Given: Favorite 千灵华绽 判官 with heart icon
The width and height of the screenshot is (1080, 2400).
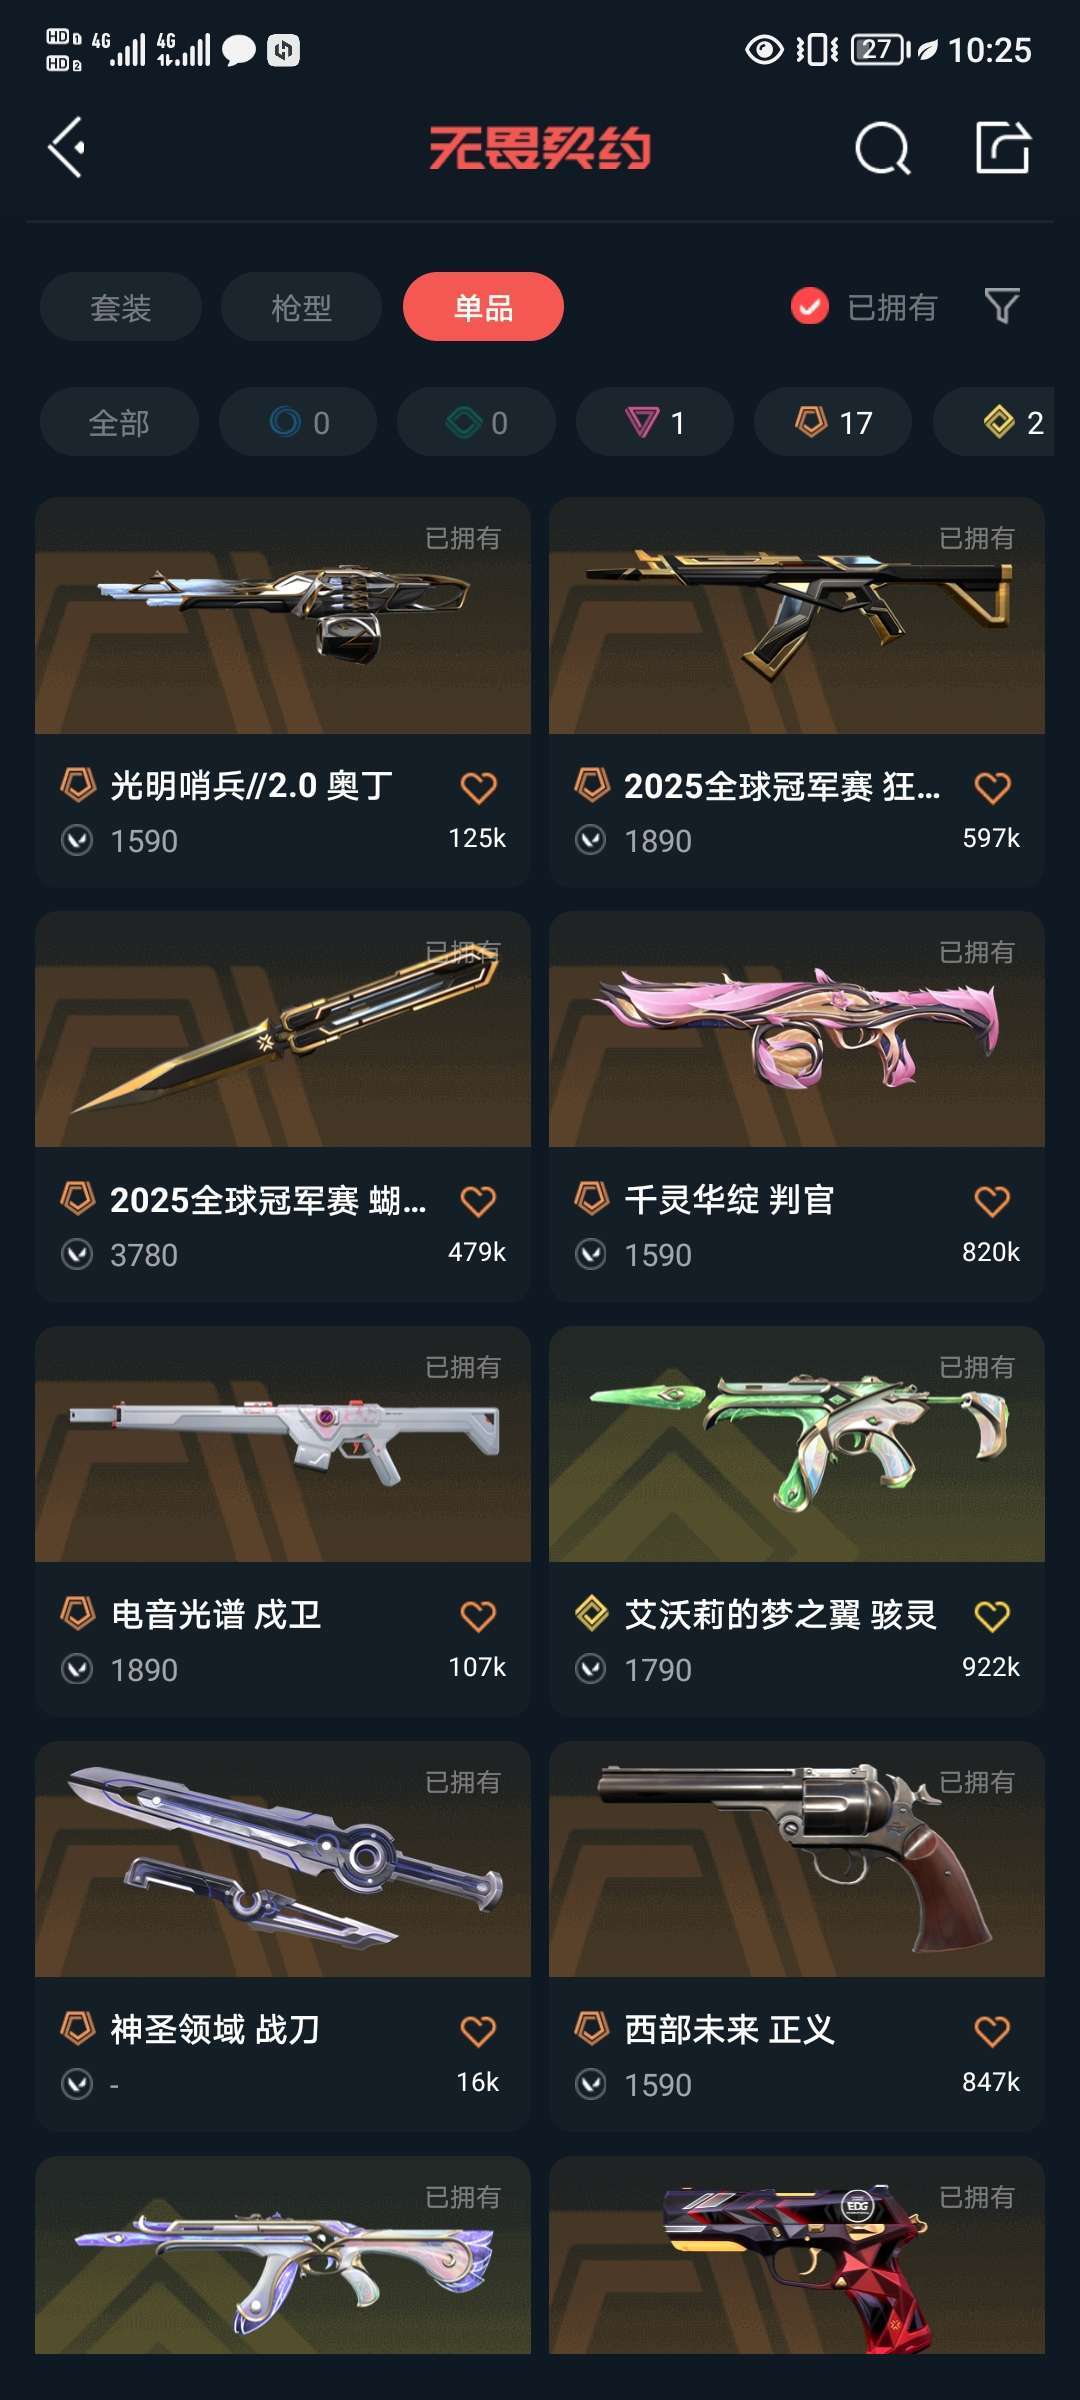Looking at the screenshot, I should tap(992, 1201).
